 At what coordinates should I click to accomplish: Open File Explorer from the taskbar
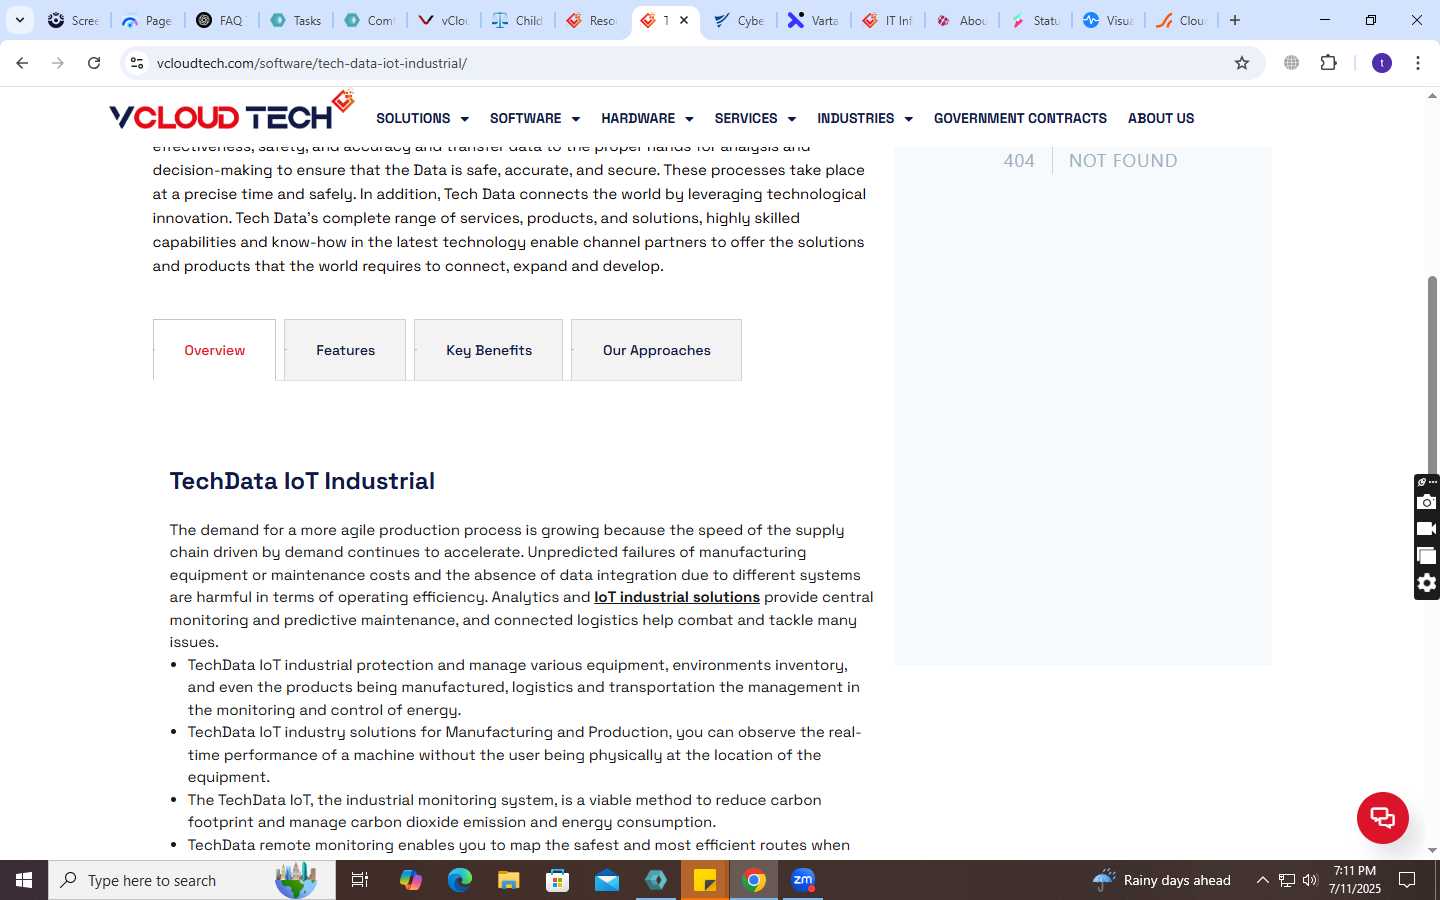click(508, 880)
